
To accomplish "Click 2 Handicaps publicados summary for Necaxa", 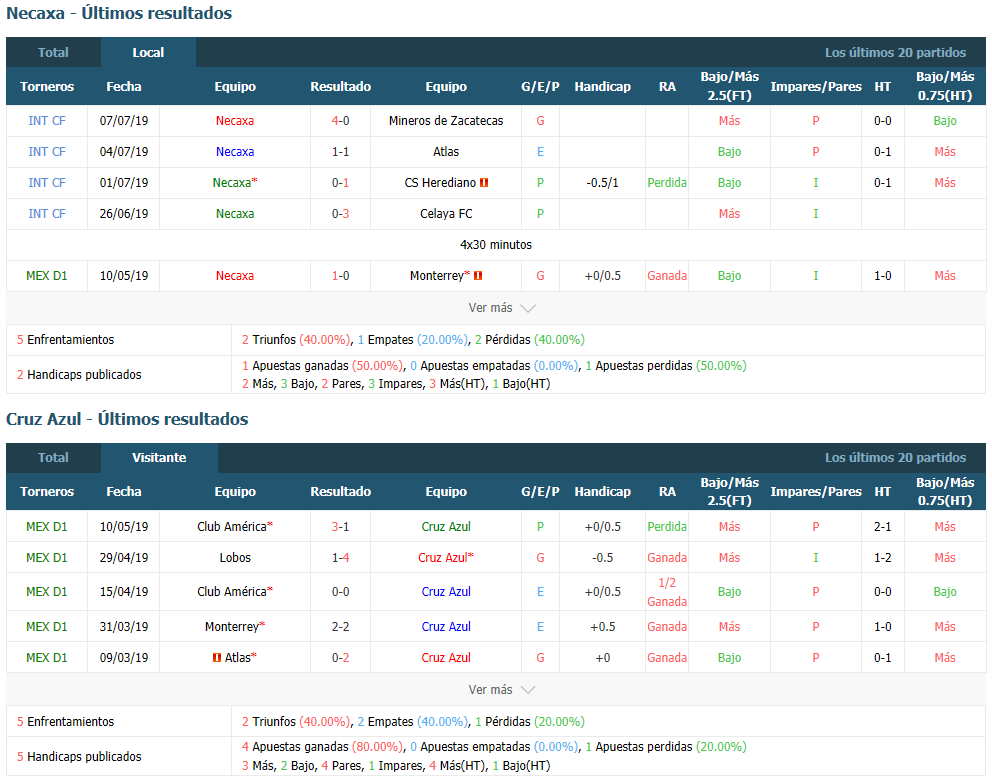I will (x=79, y=375).
